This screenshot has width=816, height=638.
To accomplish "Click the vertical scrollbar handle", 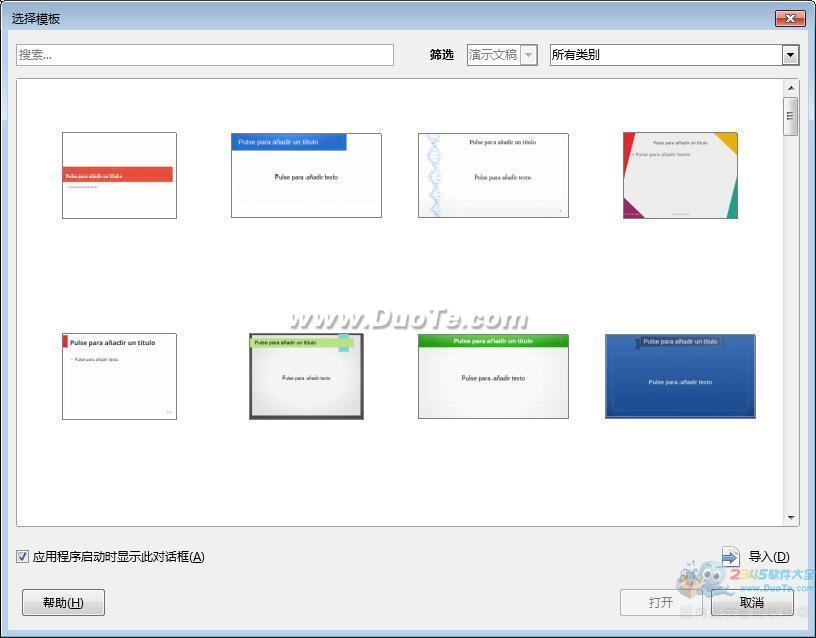I will coord(791,116).
